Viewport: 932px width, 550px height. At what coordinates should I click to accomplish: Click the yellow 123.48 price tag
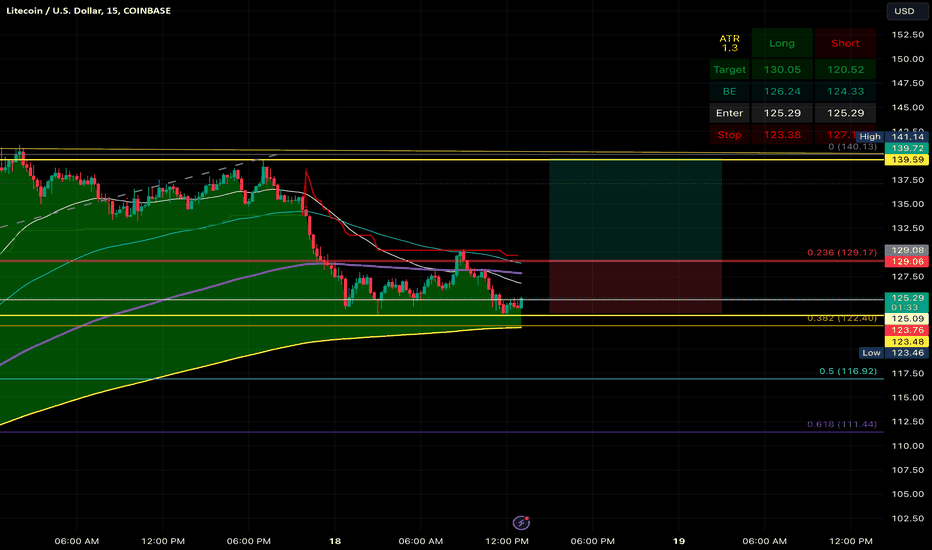click(907, 341)
